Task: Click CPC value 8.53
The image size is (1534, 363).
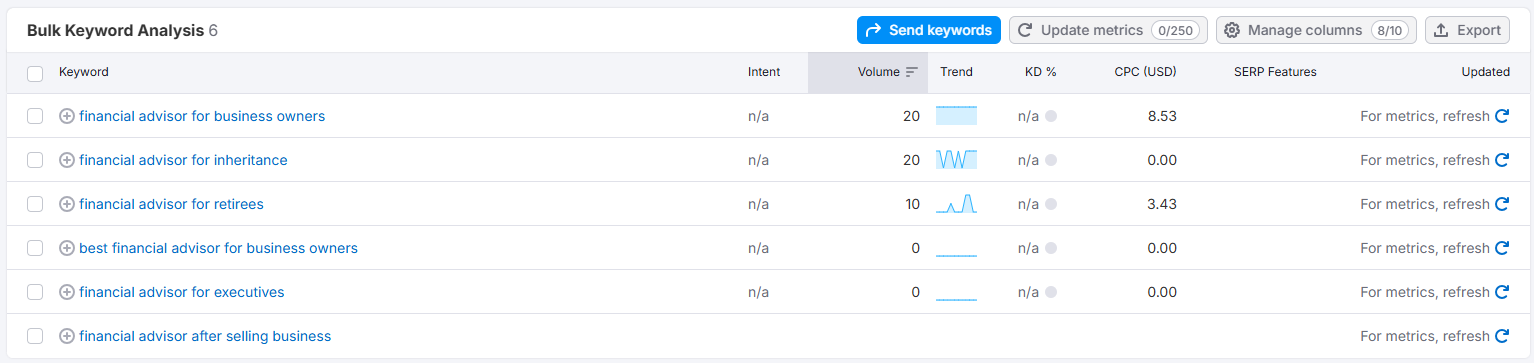Action: (1162, 116)
